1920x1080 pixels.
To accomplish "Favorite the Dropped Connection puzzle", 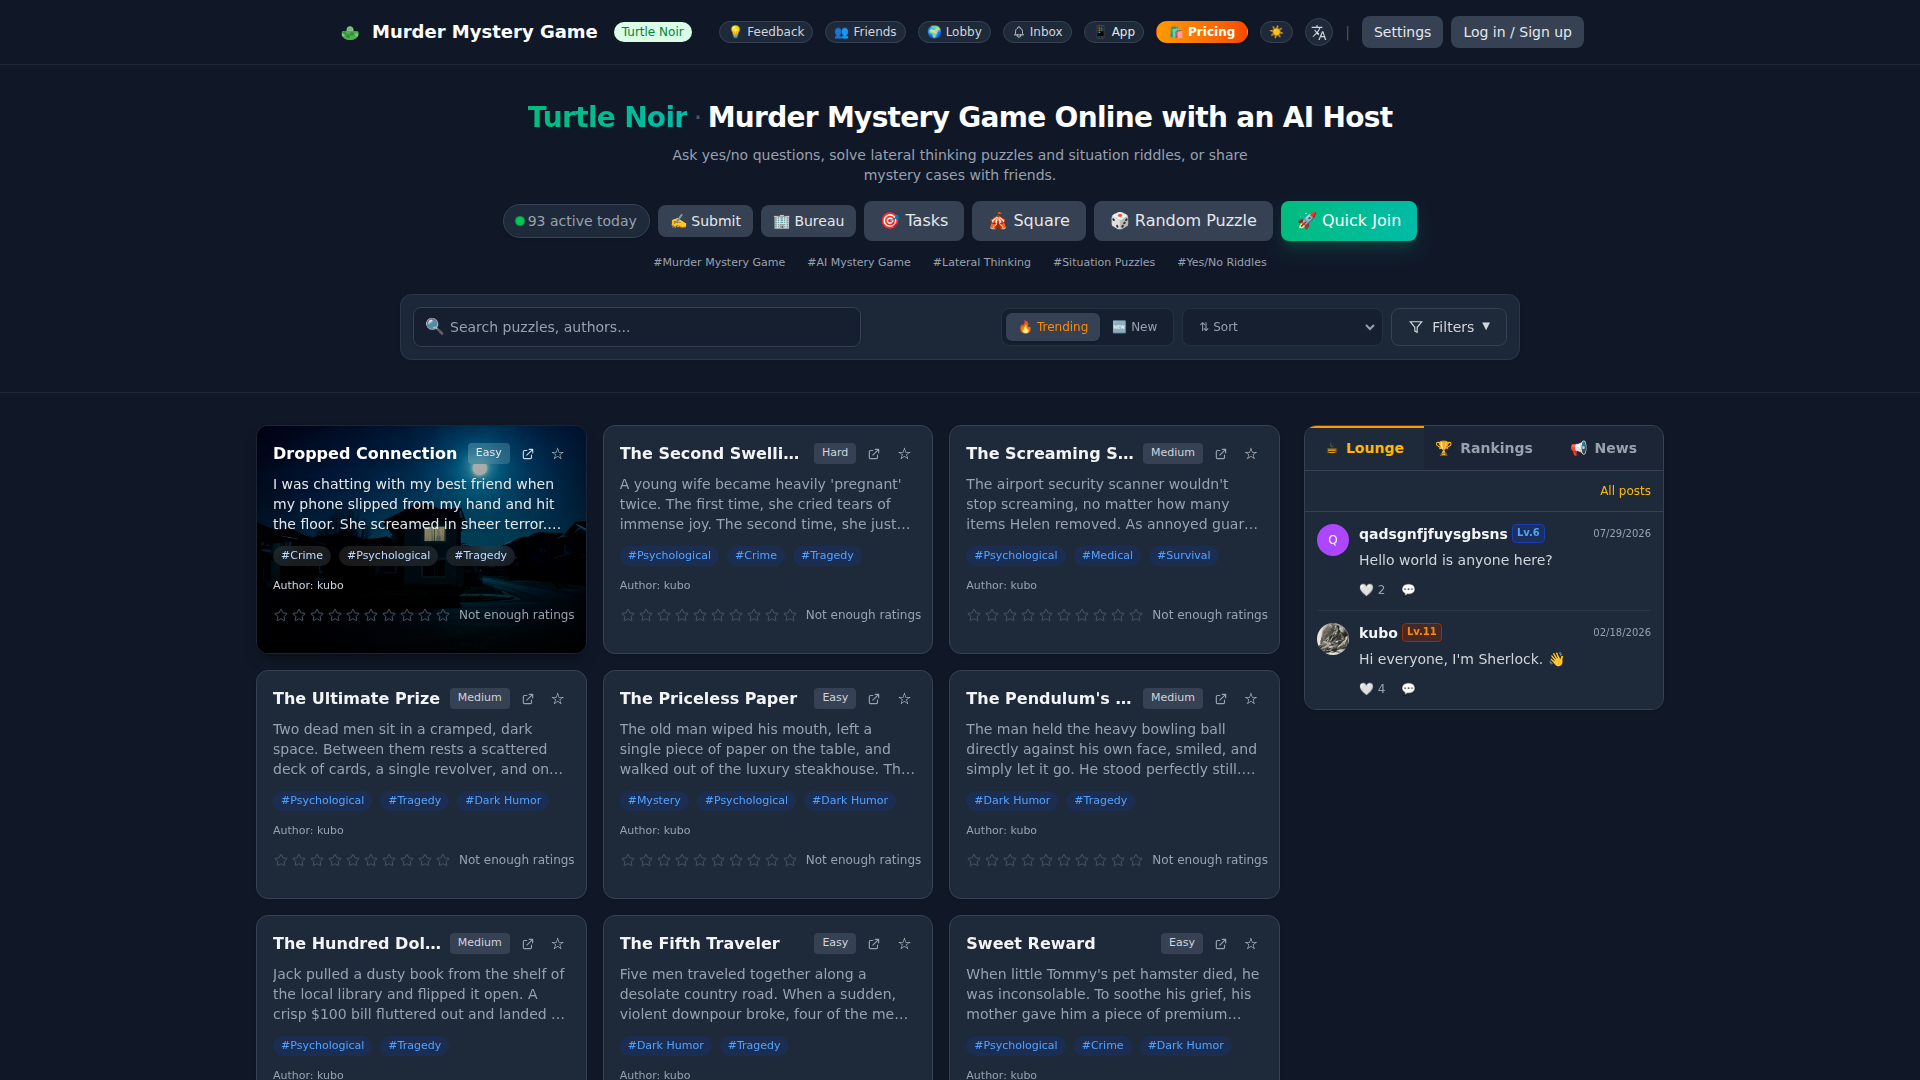I will coord(558,454).
